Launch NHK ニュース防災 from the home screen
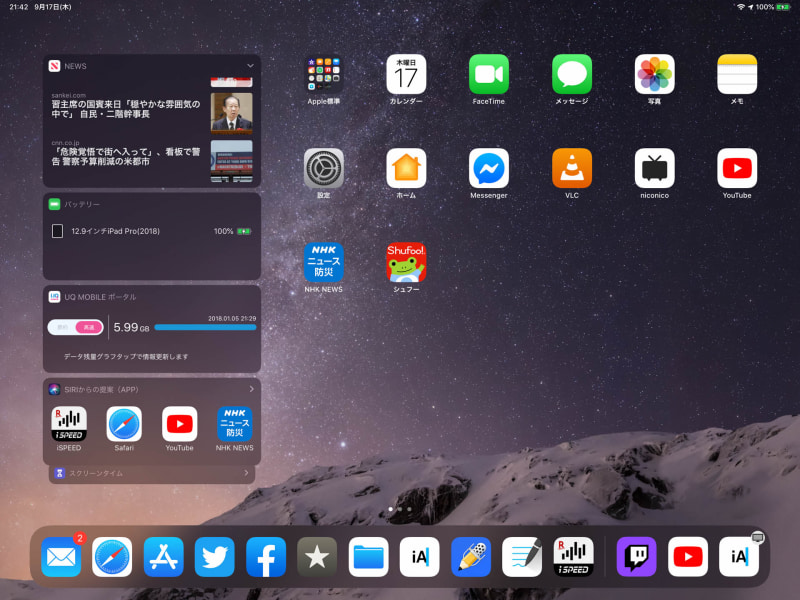Screen dimensions: 800x600 [322, 259]
